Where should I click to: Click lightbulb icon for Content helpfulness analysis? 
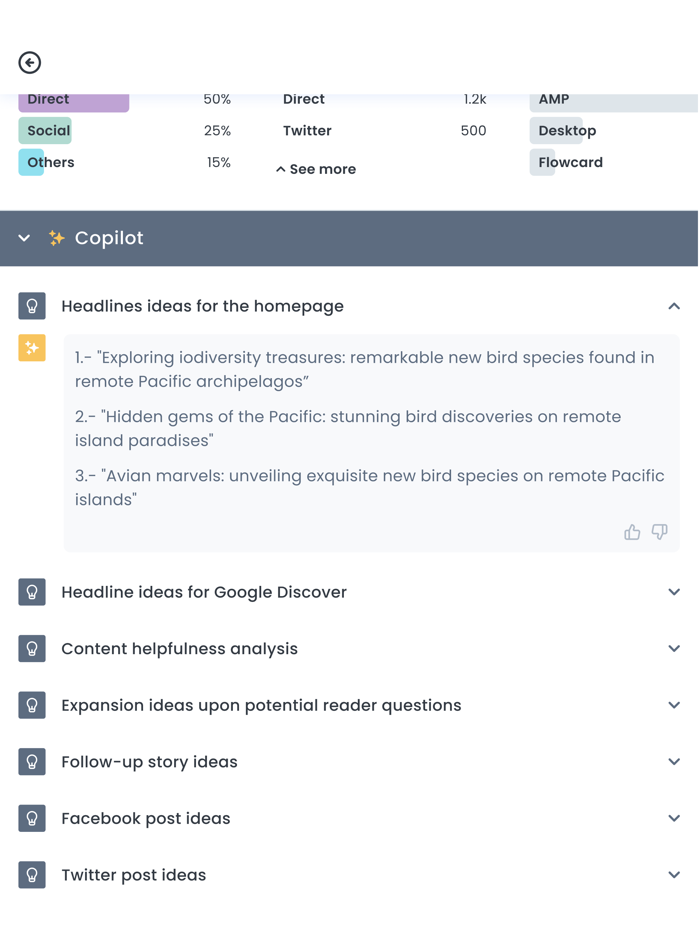(32, 649)
